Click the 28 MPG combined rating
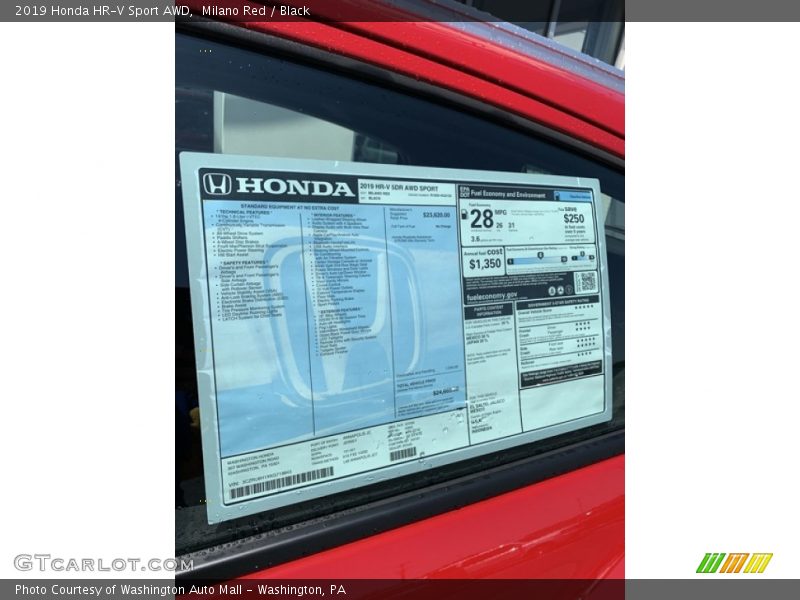Viewport: 800px width, 600px height. pyautogui.click(x=482, y=219)
